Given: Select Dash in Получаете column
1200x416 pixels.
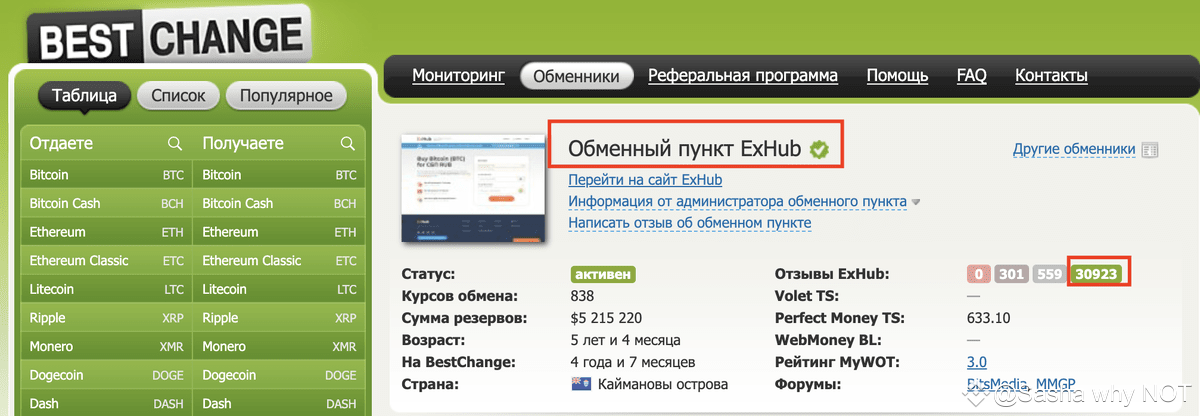Looking at the screenshot, I should coord(279,404).
